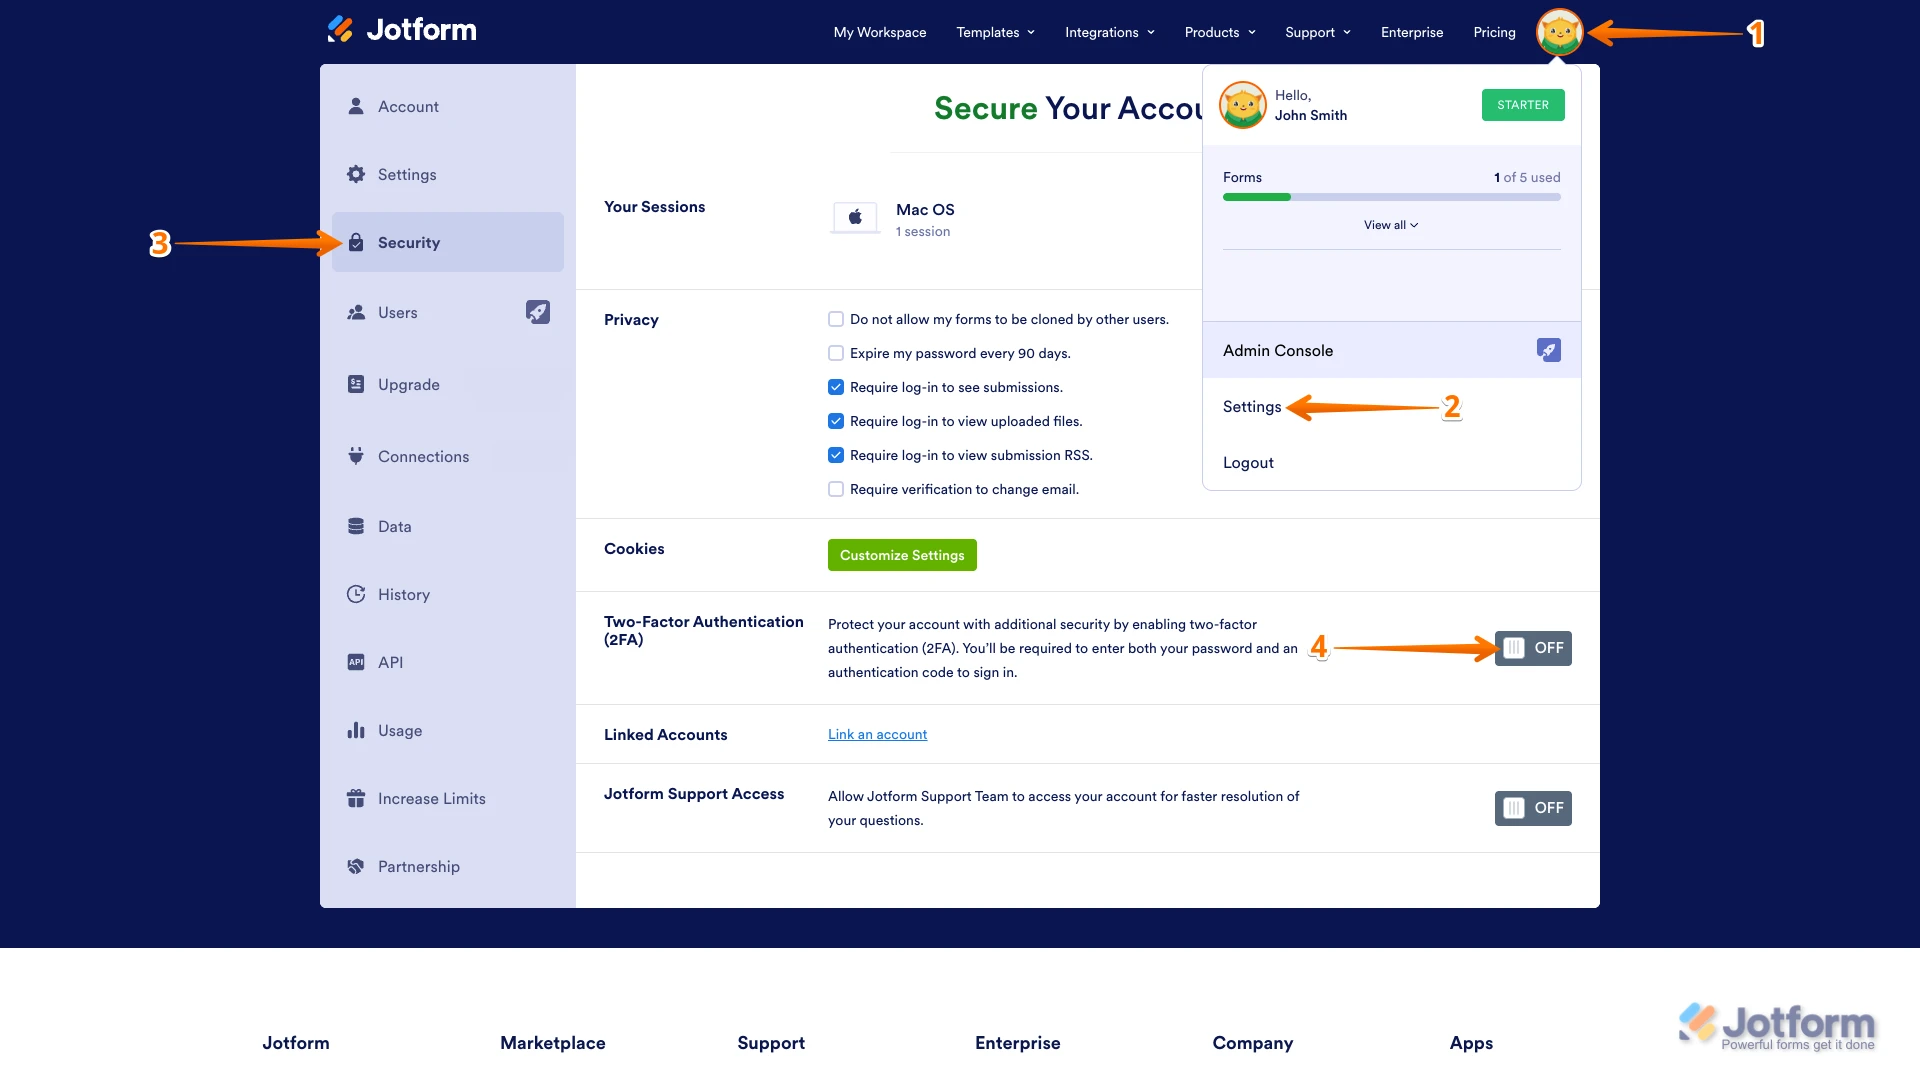Check 'Do not allow my forms to be cloned'
The image size is (1920, 1080).
pyautogui.click(x=836, y=319)
